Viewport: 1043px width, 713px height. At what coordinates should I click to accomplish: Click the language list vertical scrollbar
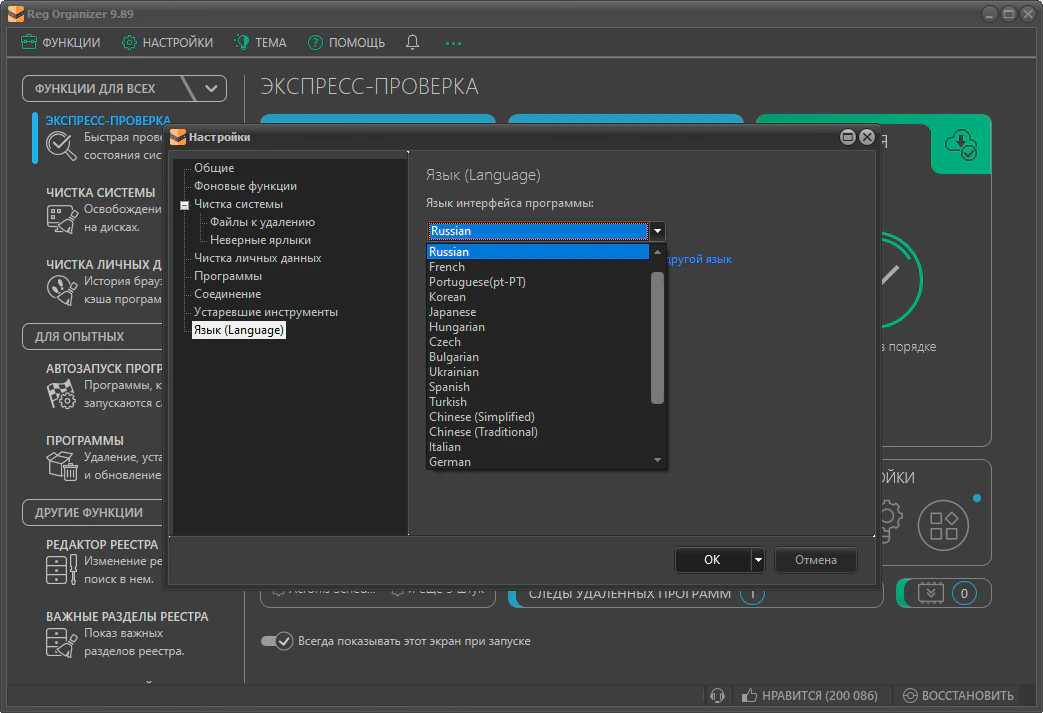(657, 338)
